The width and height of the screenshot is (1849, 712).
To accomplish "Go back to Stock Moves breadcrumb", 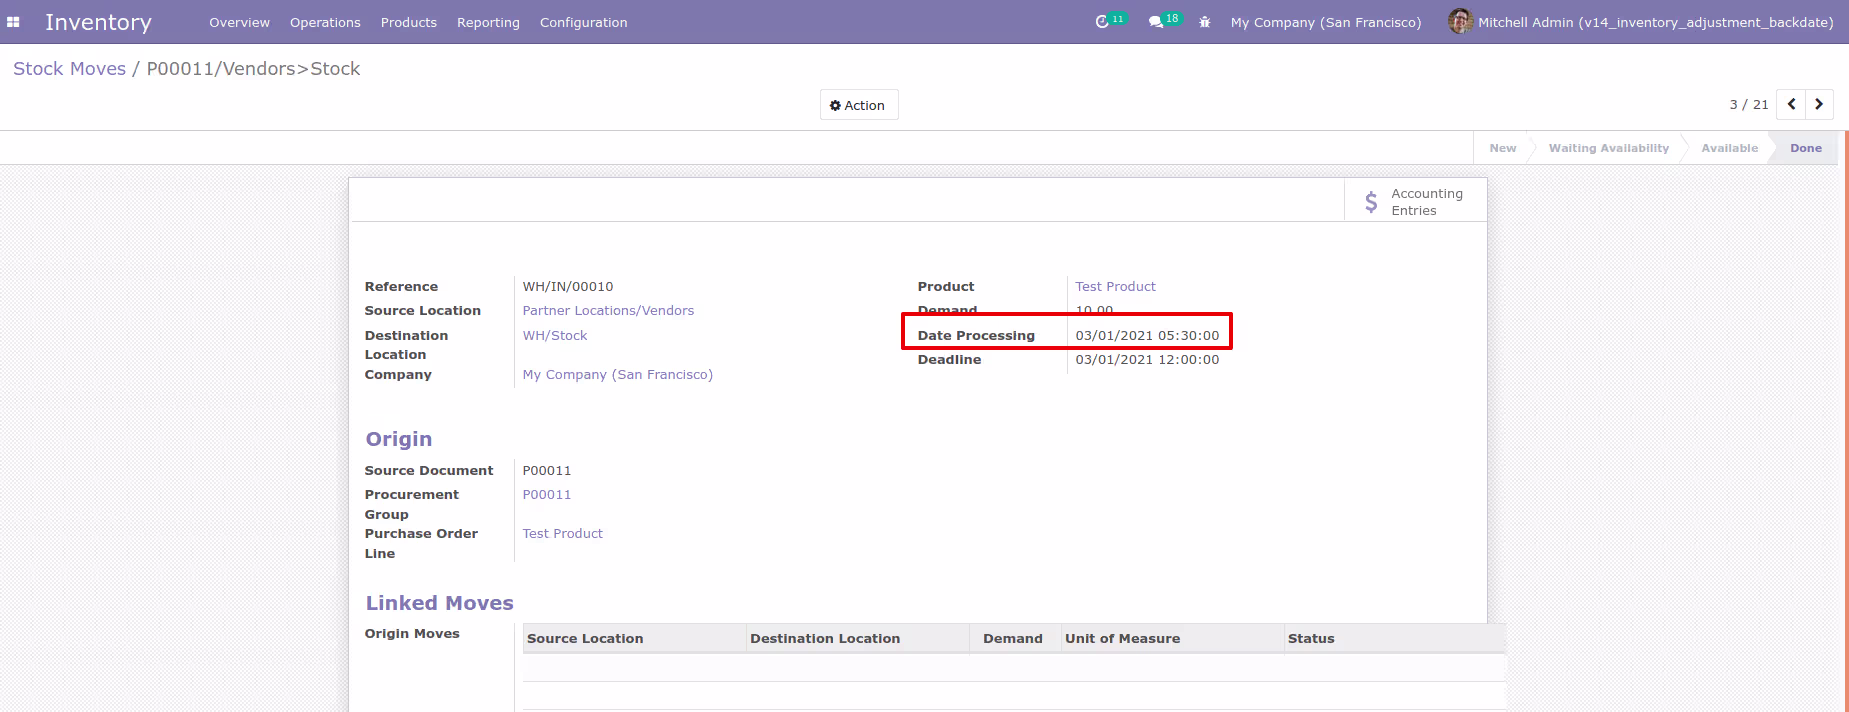I will click(x=69, y=69).
